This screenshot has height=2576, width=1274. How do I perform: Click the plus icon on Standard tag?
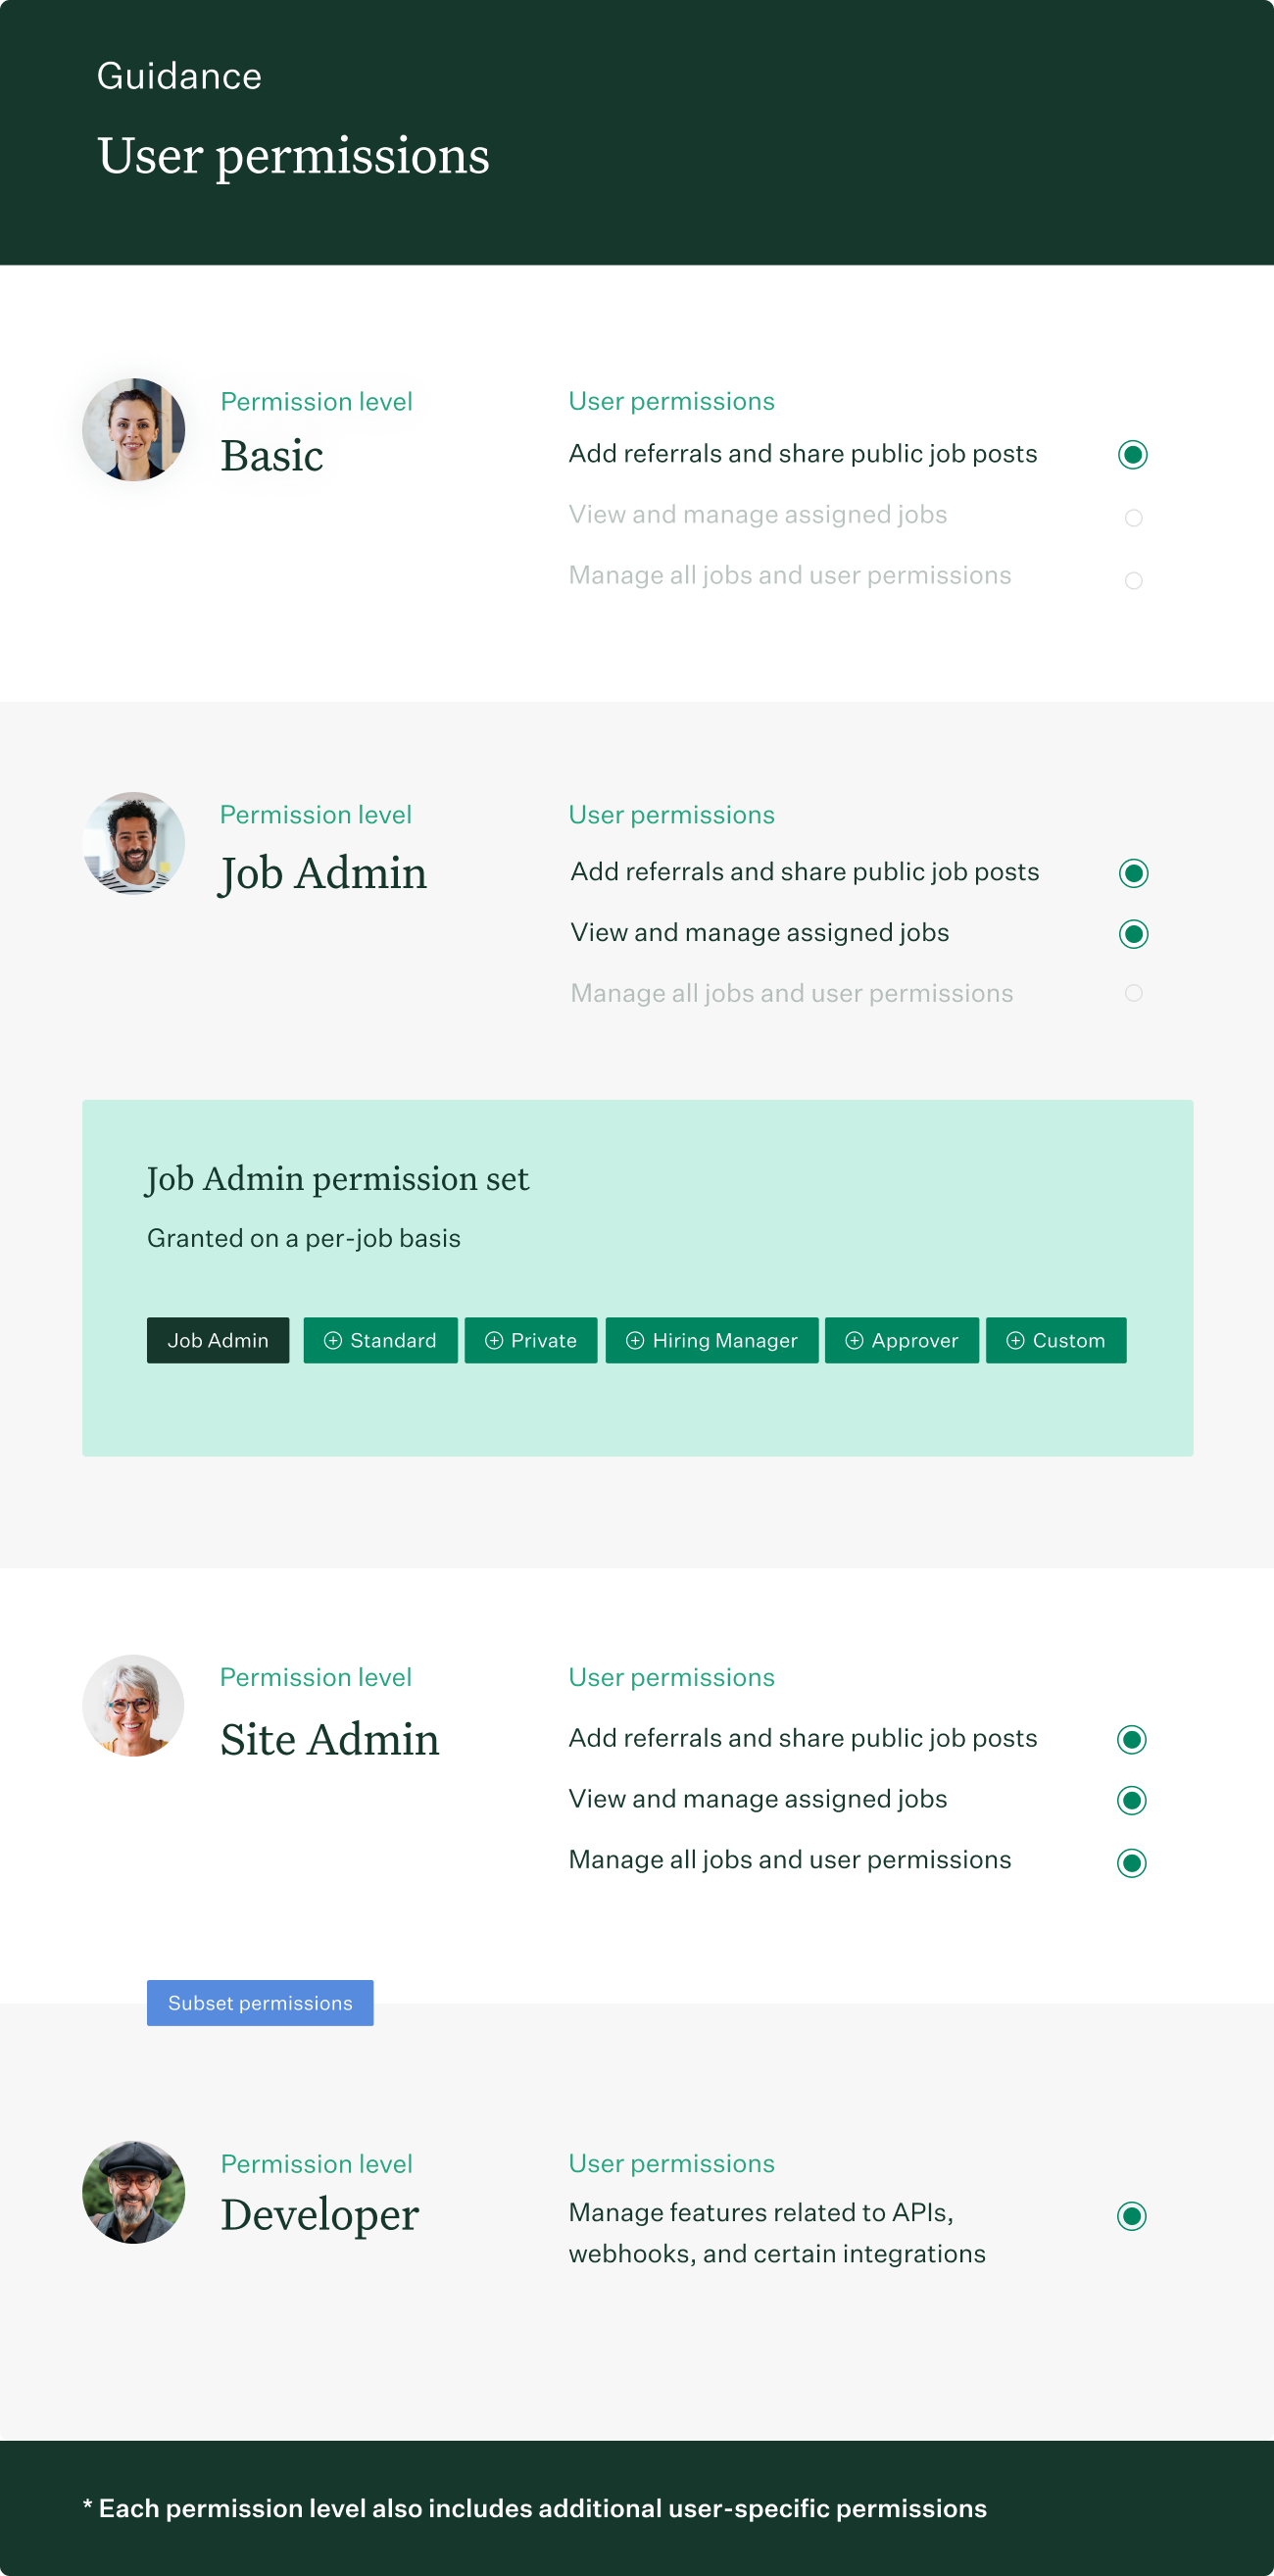pyautogui.click(x=333, y=1340)
